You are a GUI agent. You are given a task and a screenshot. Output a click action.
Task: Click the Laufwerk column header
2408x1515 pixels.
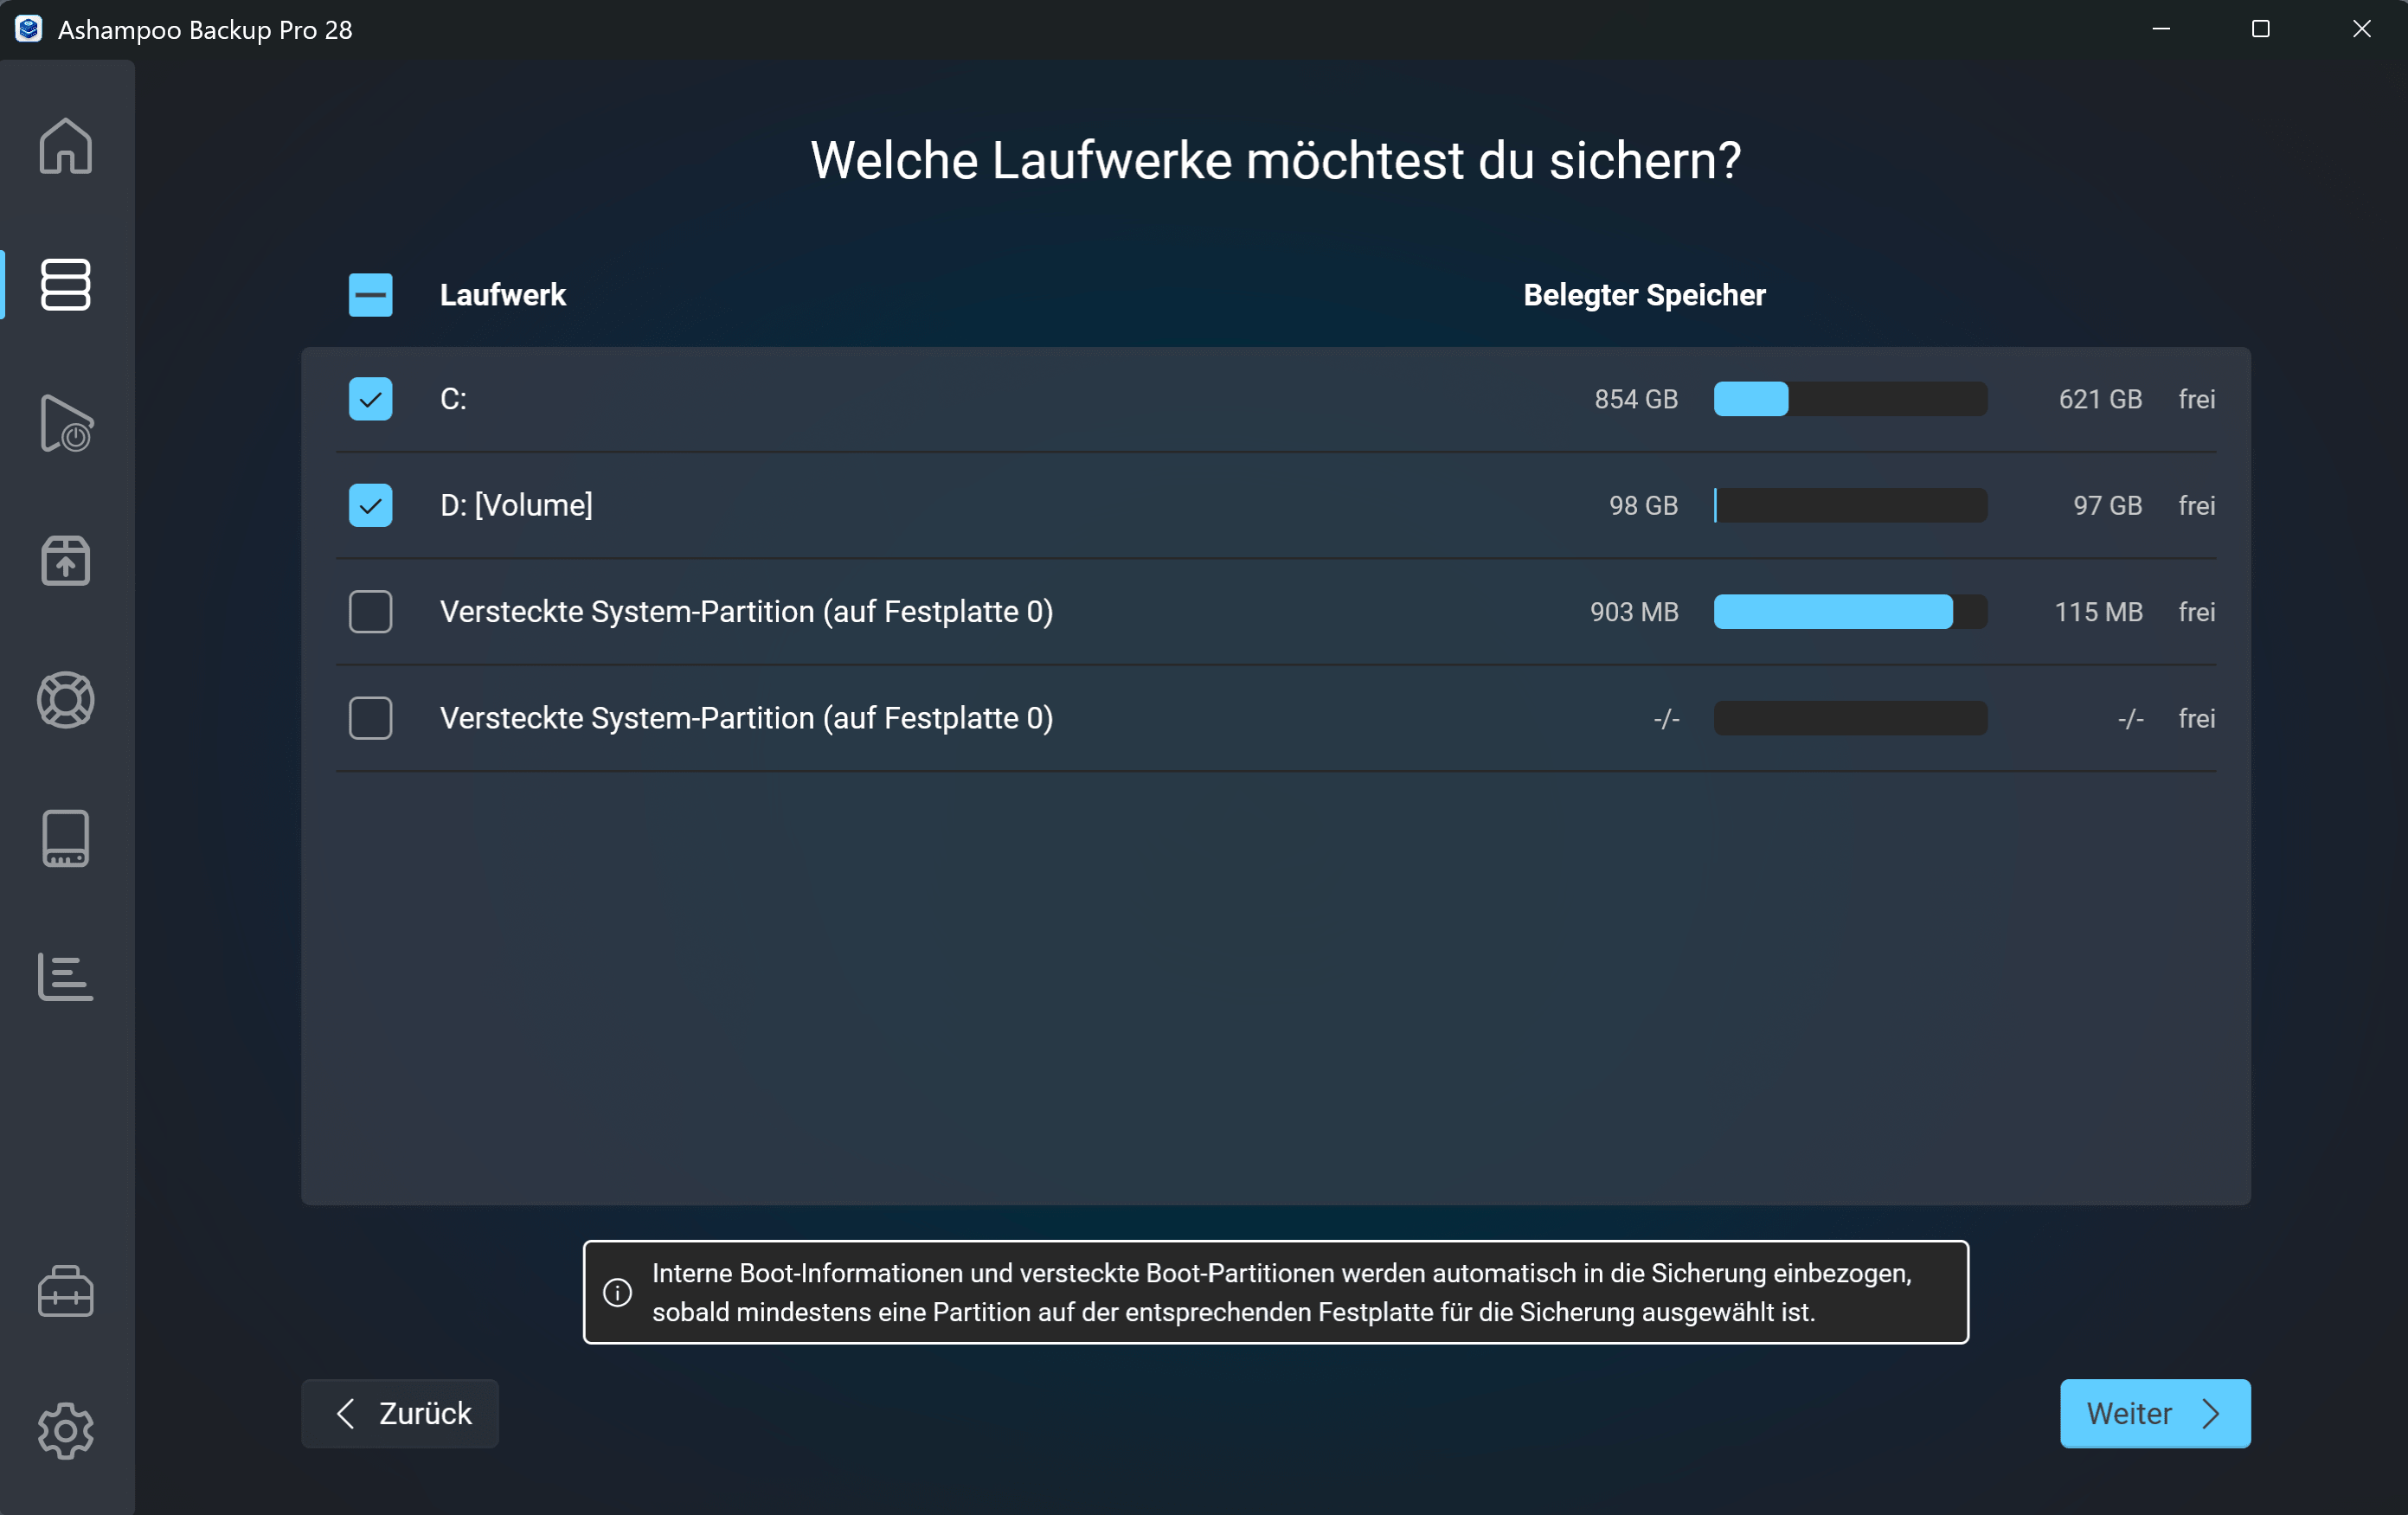(x=502, y=295)
